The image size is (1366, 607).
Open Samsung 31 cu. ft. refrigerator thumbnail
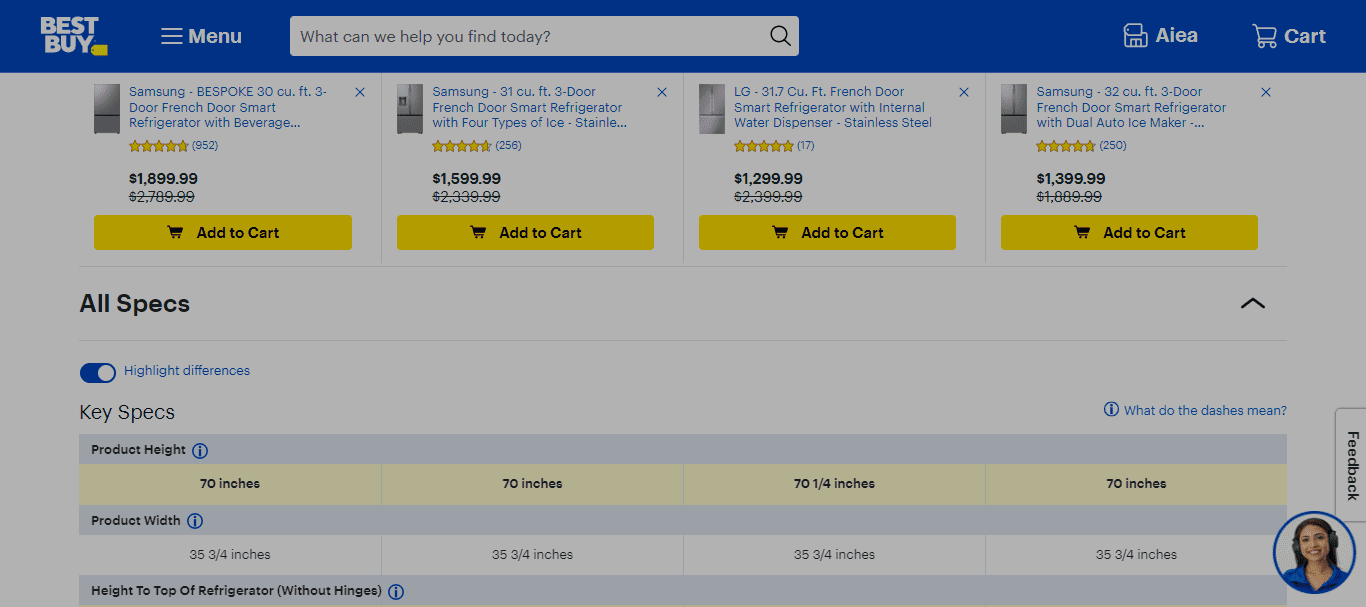pos(410,109)
